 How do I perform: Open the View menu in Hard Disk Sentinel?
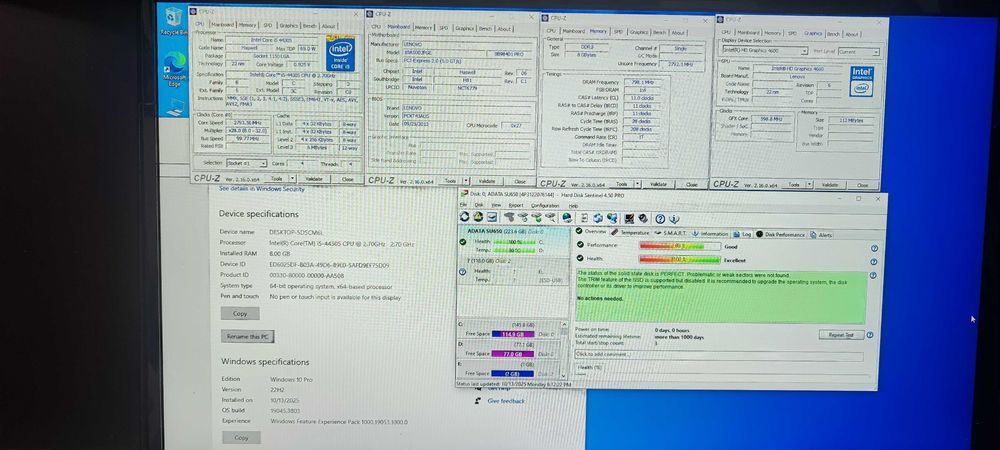tap(496, 205)
